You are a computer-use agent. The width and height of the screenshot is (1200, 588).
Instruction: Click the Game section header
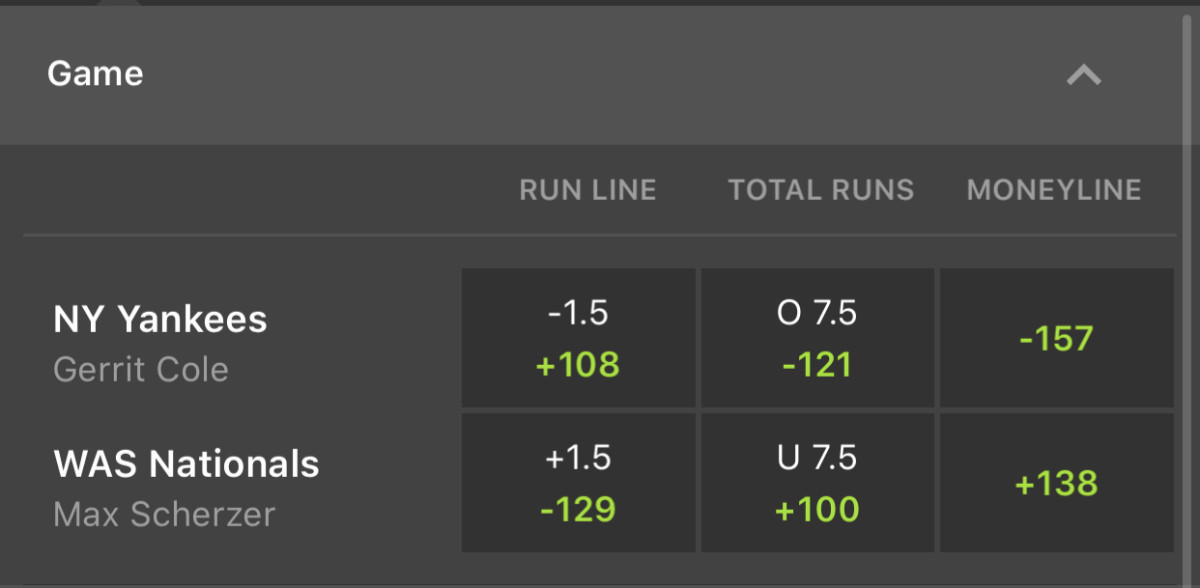pyautogui.click(x=95, y=72)
